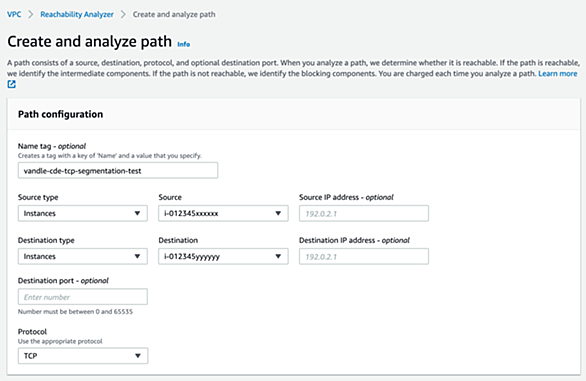Open the Source type Instances dropdown

coord(83,213)
